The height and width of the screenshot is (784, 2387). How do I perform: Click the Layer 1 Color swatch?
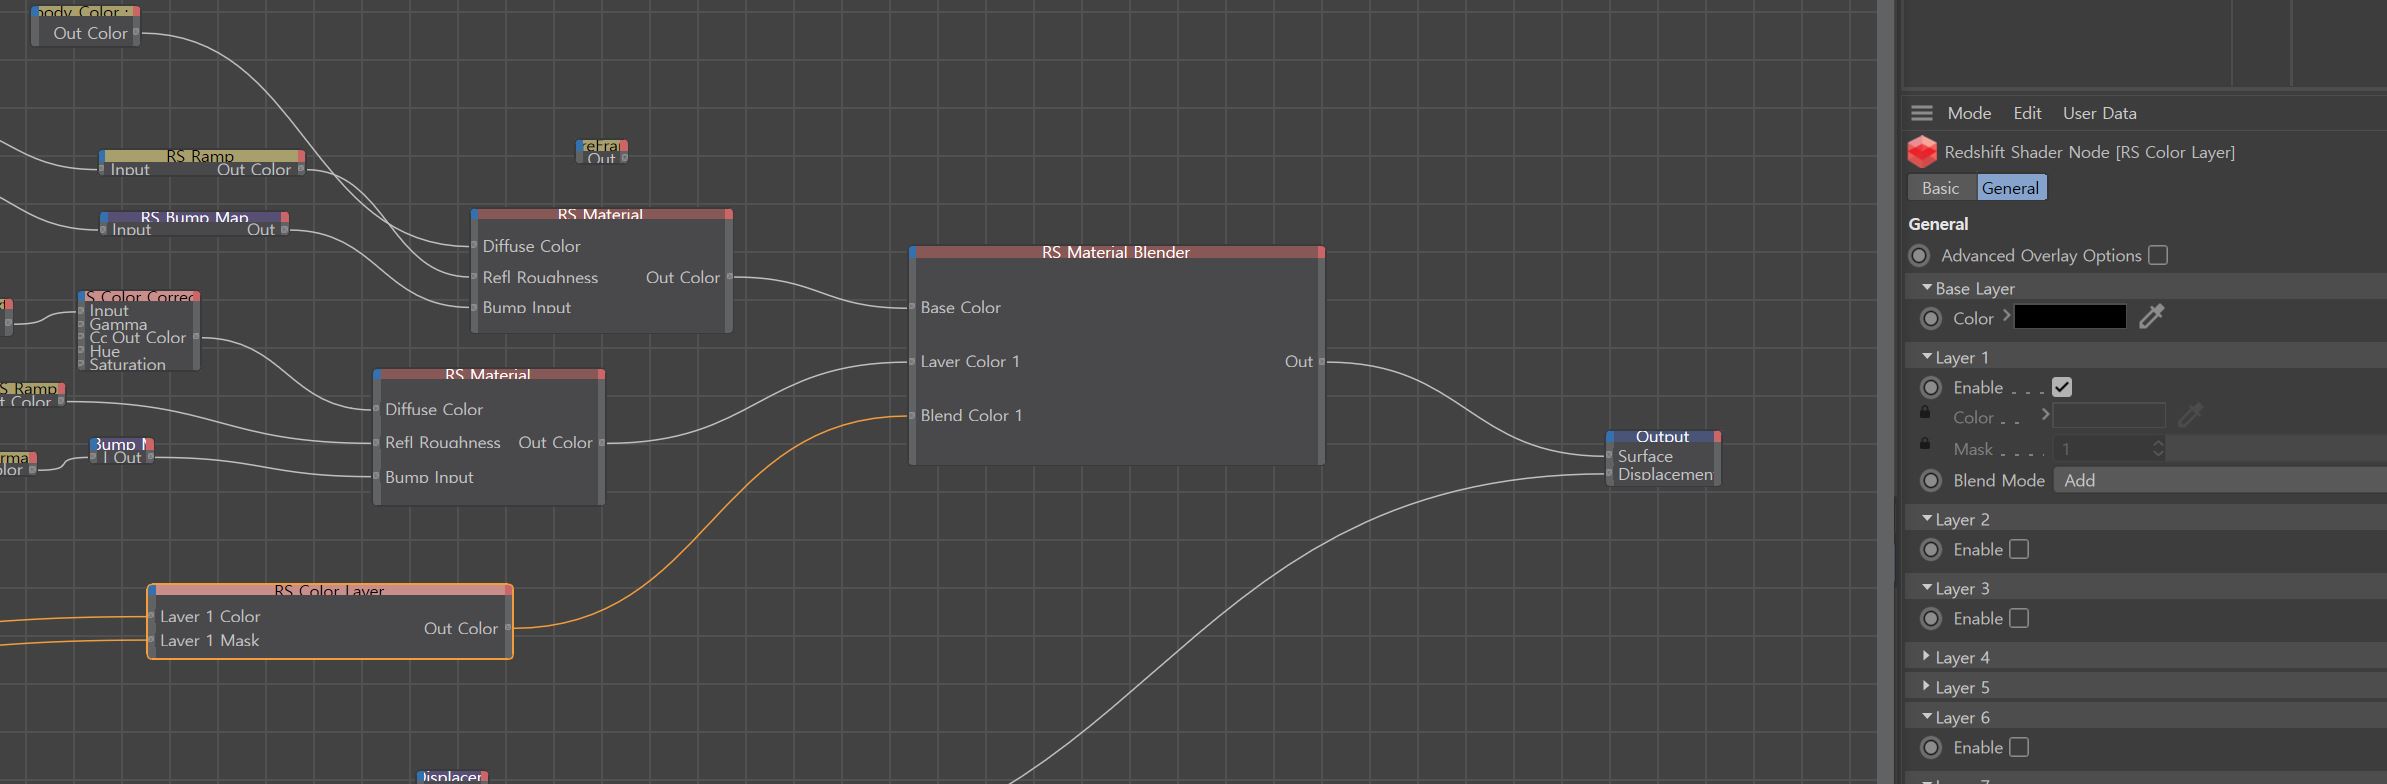pos(2109,416)
